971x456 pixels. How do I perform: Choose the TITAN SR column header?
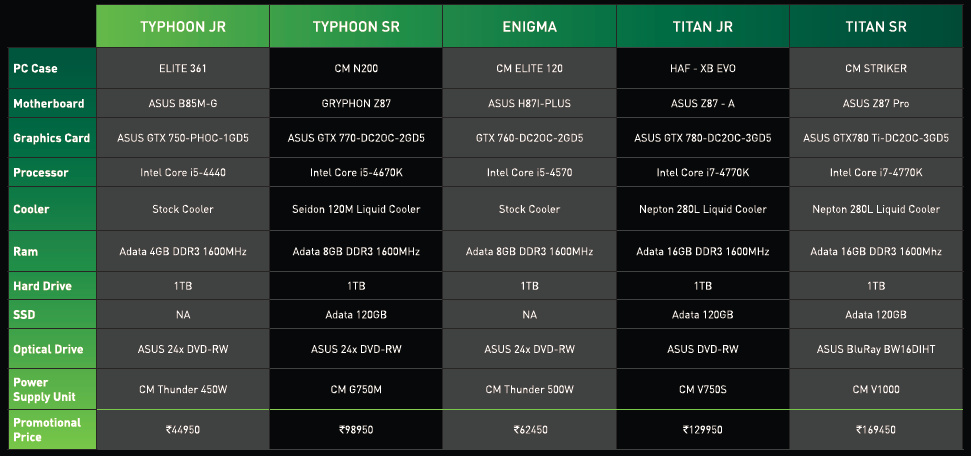(x=876, y=26)
